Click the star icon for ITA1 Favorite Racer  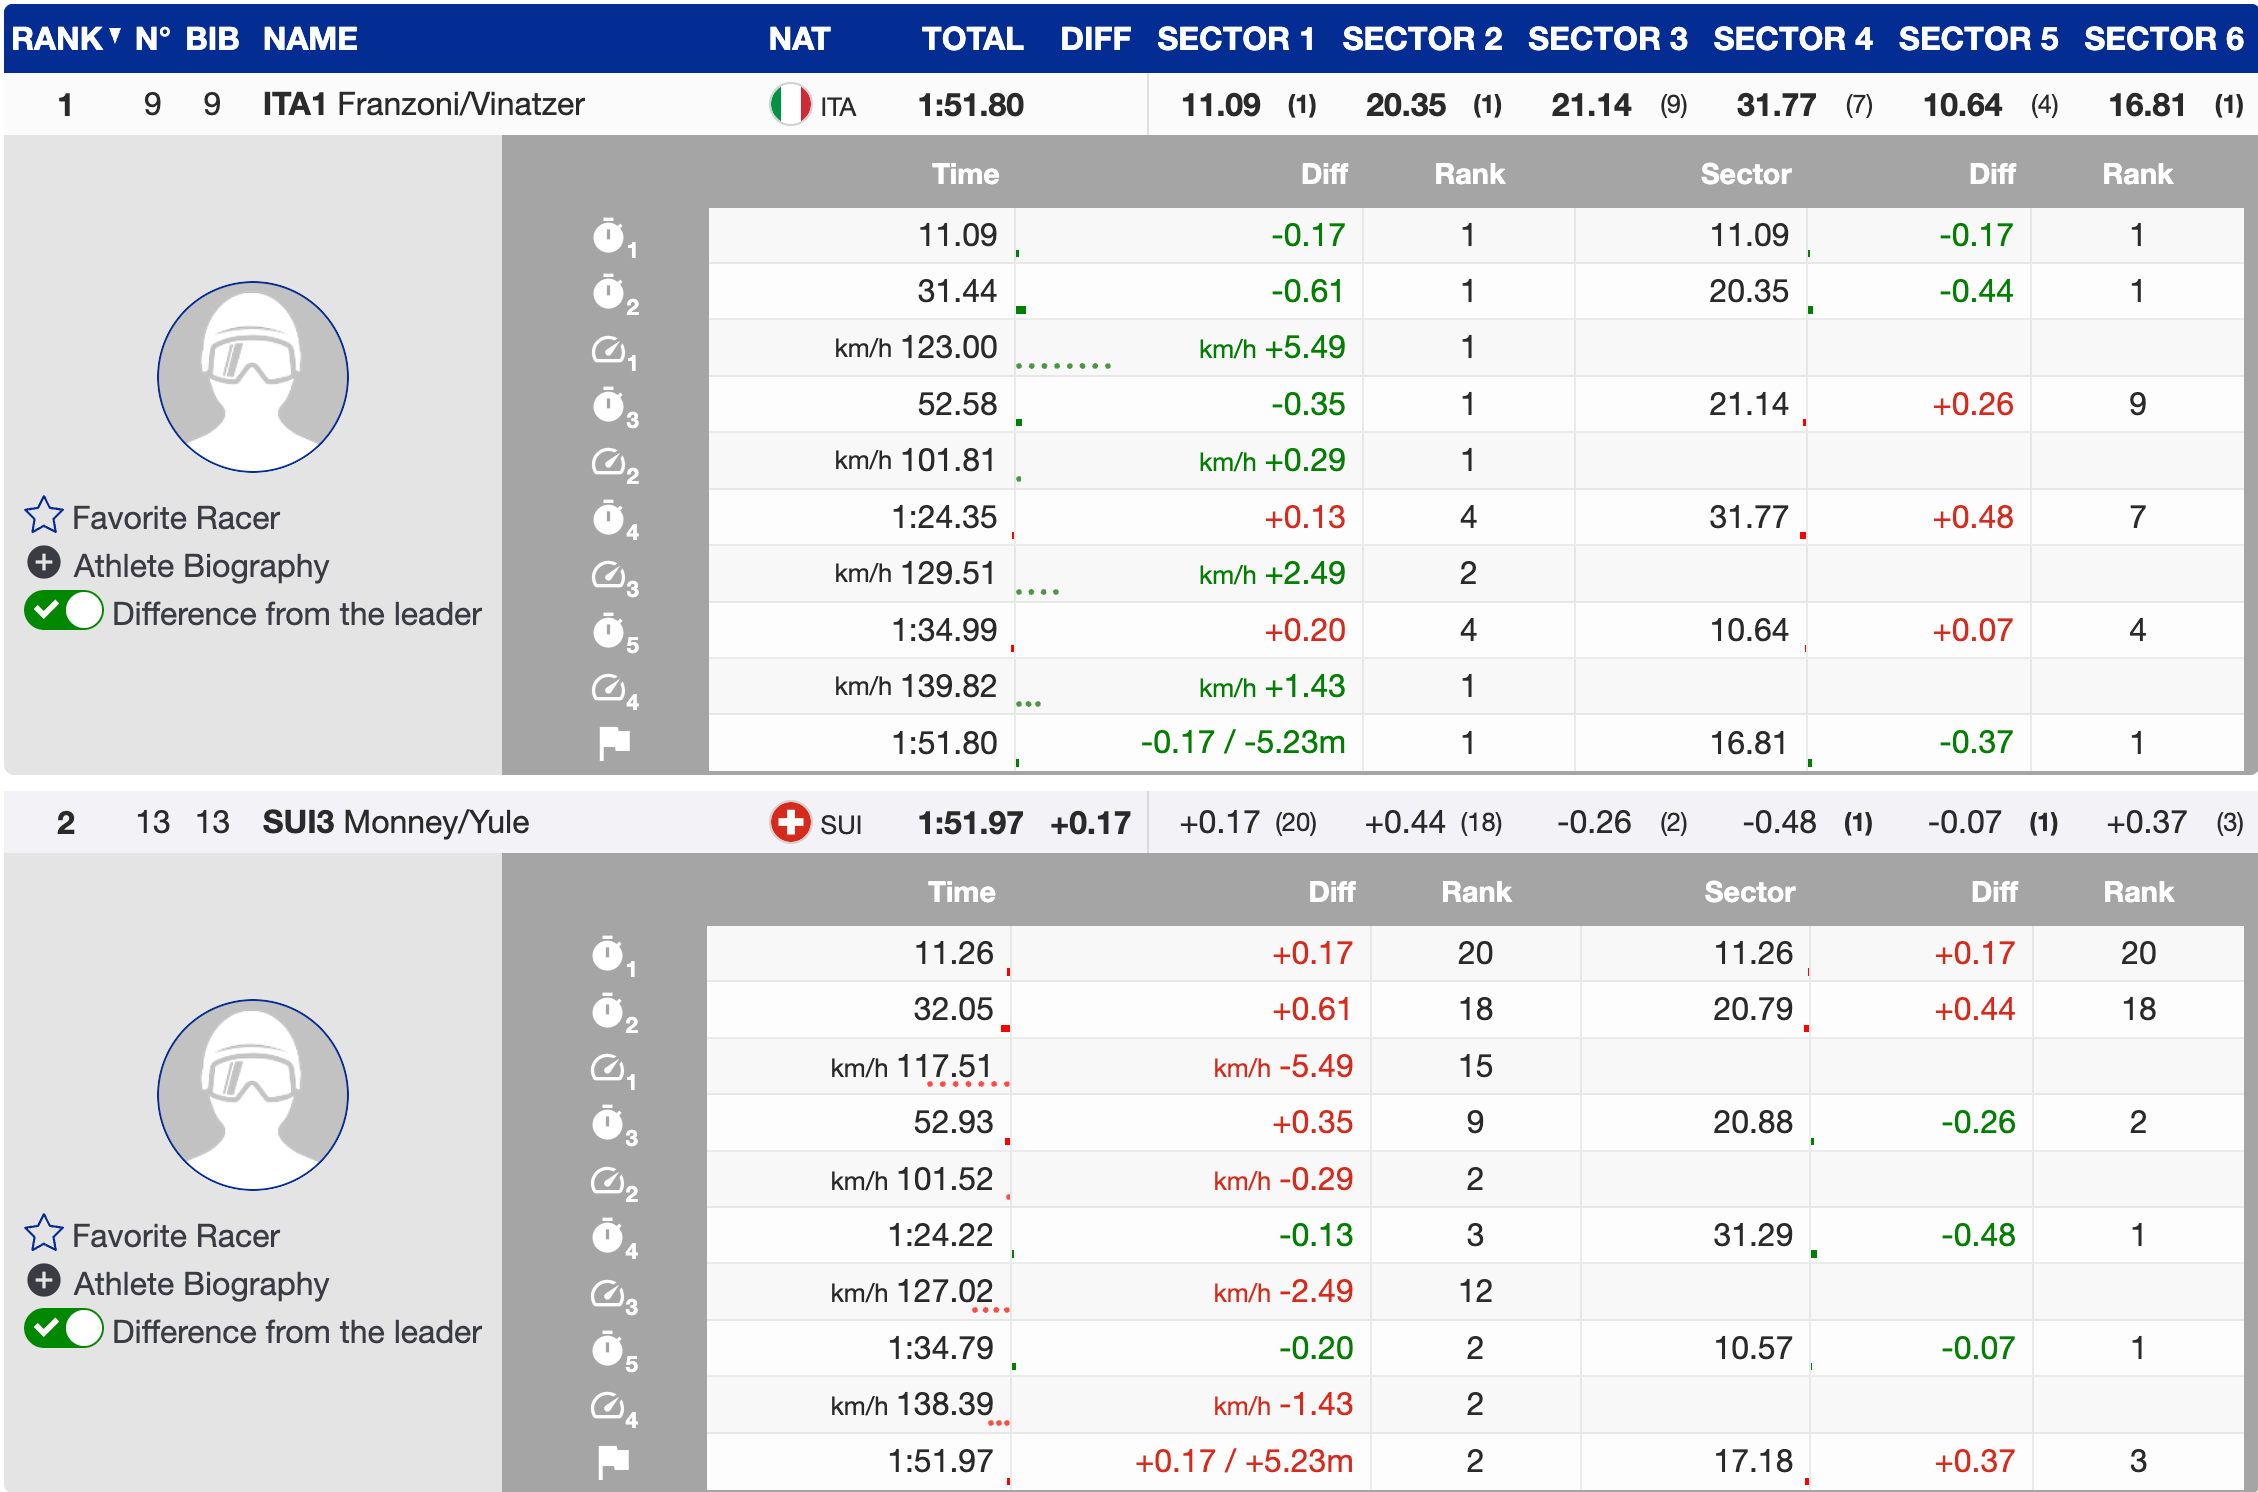tap(44, 516)
